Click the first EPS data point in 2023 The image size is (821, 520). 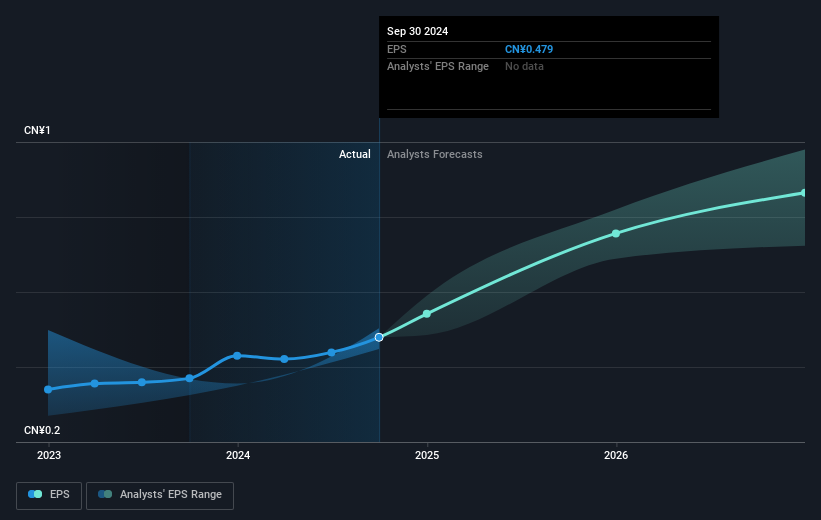[48, 389]
